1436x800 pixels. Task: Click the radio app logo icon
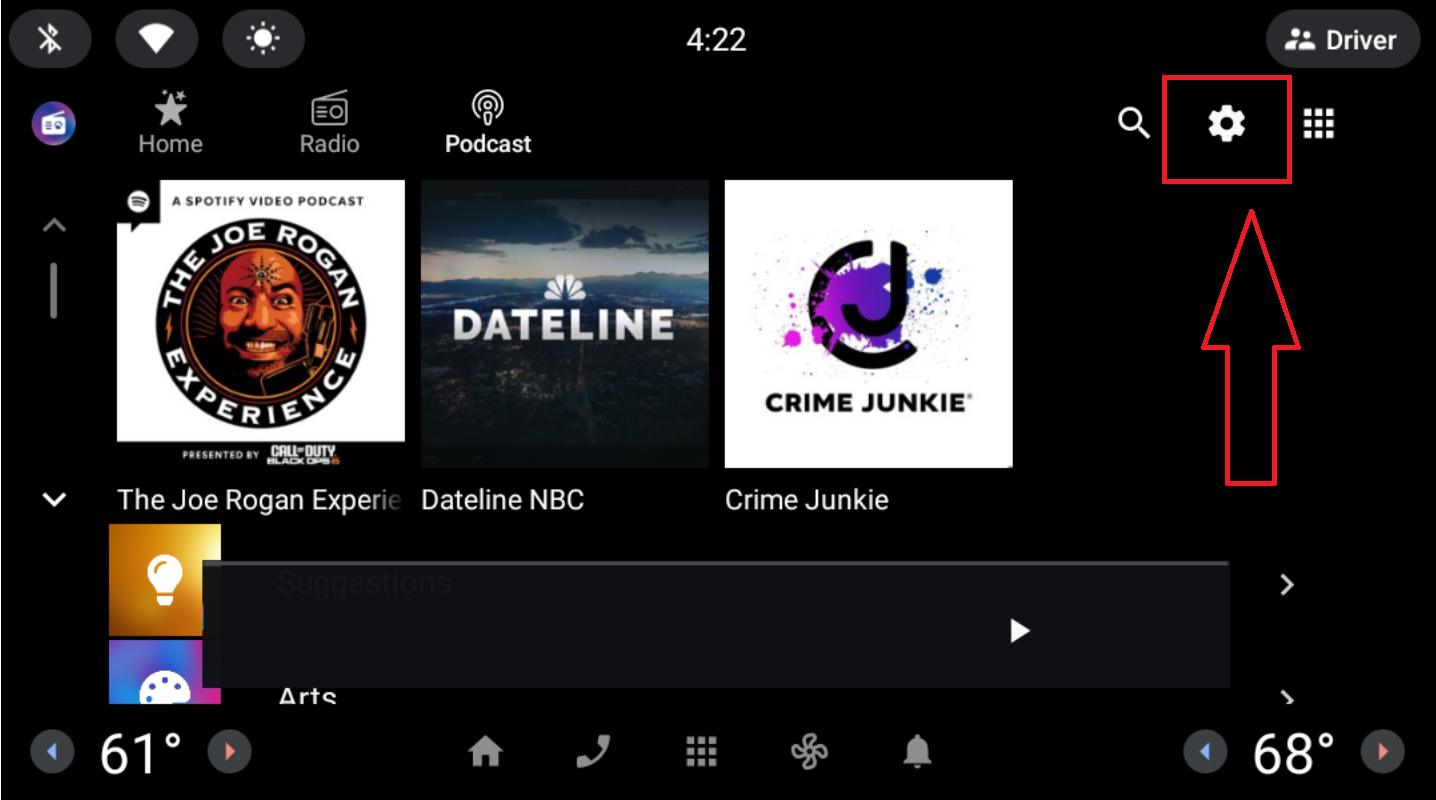click(x=53, y=125)
